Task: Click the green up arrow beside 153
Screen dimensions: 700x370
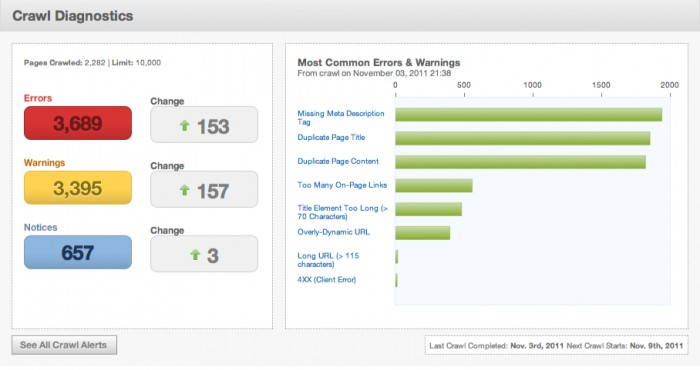Action: click(184, 125)
